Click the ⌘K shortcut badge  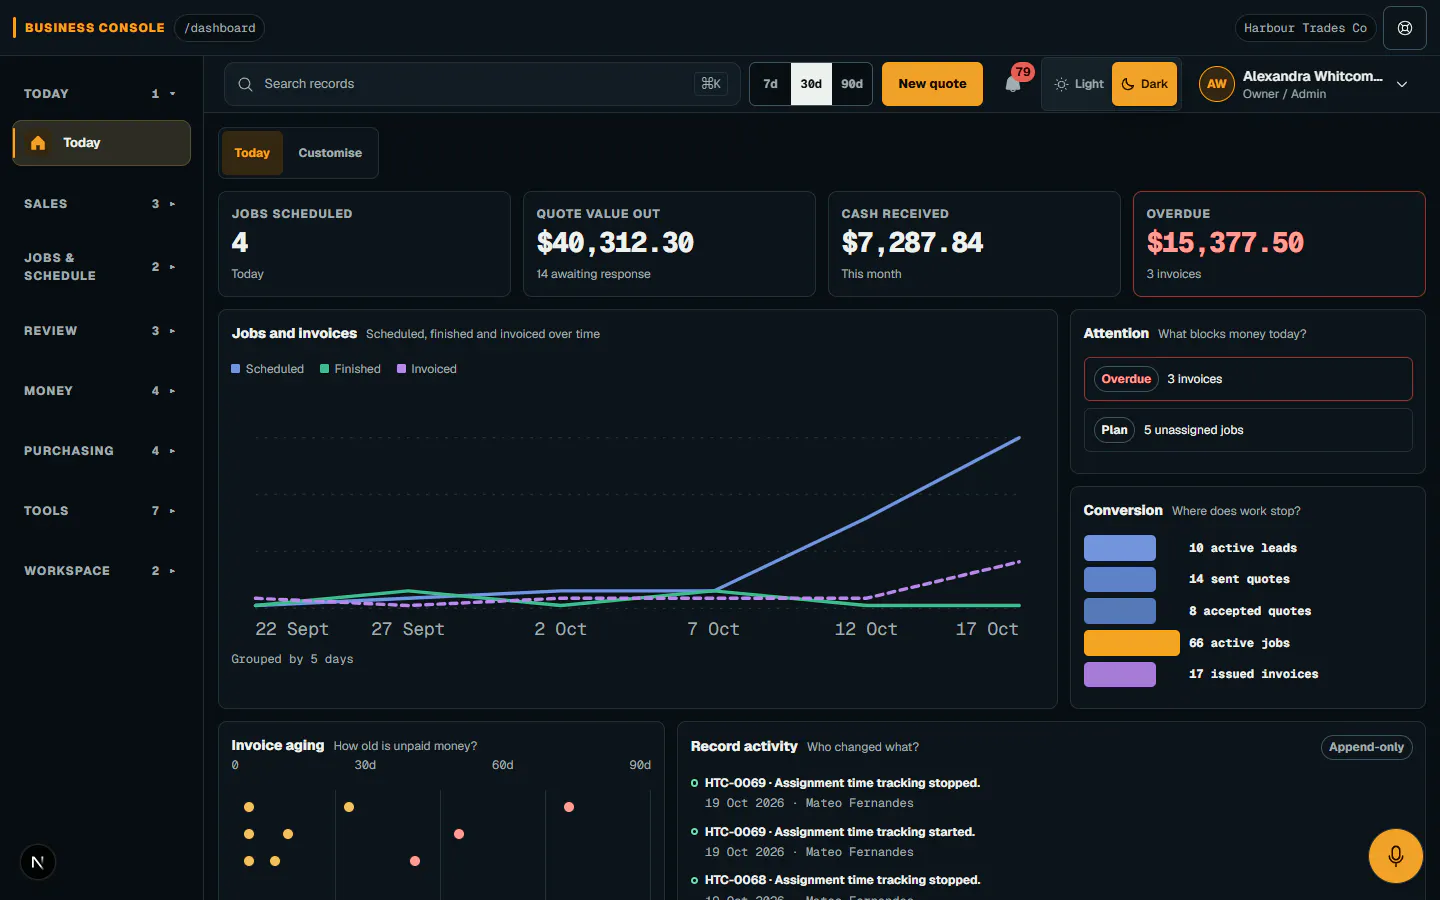pyautogui.click(x=711, y=84)
